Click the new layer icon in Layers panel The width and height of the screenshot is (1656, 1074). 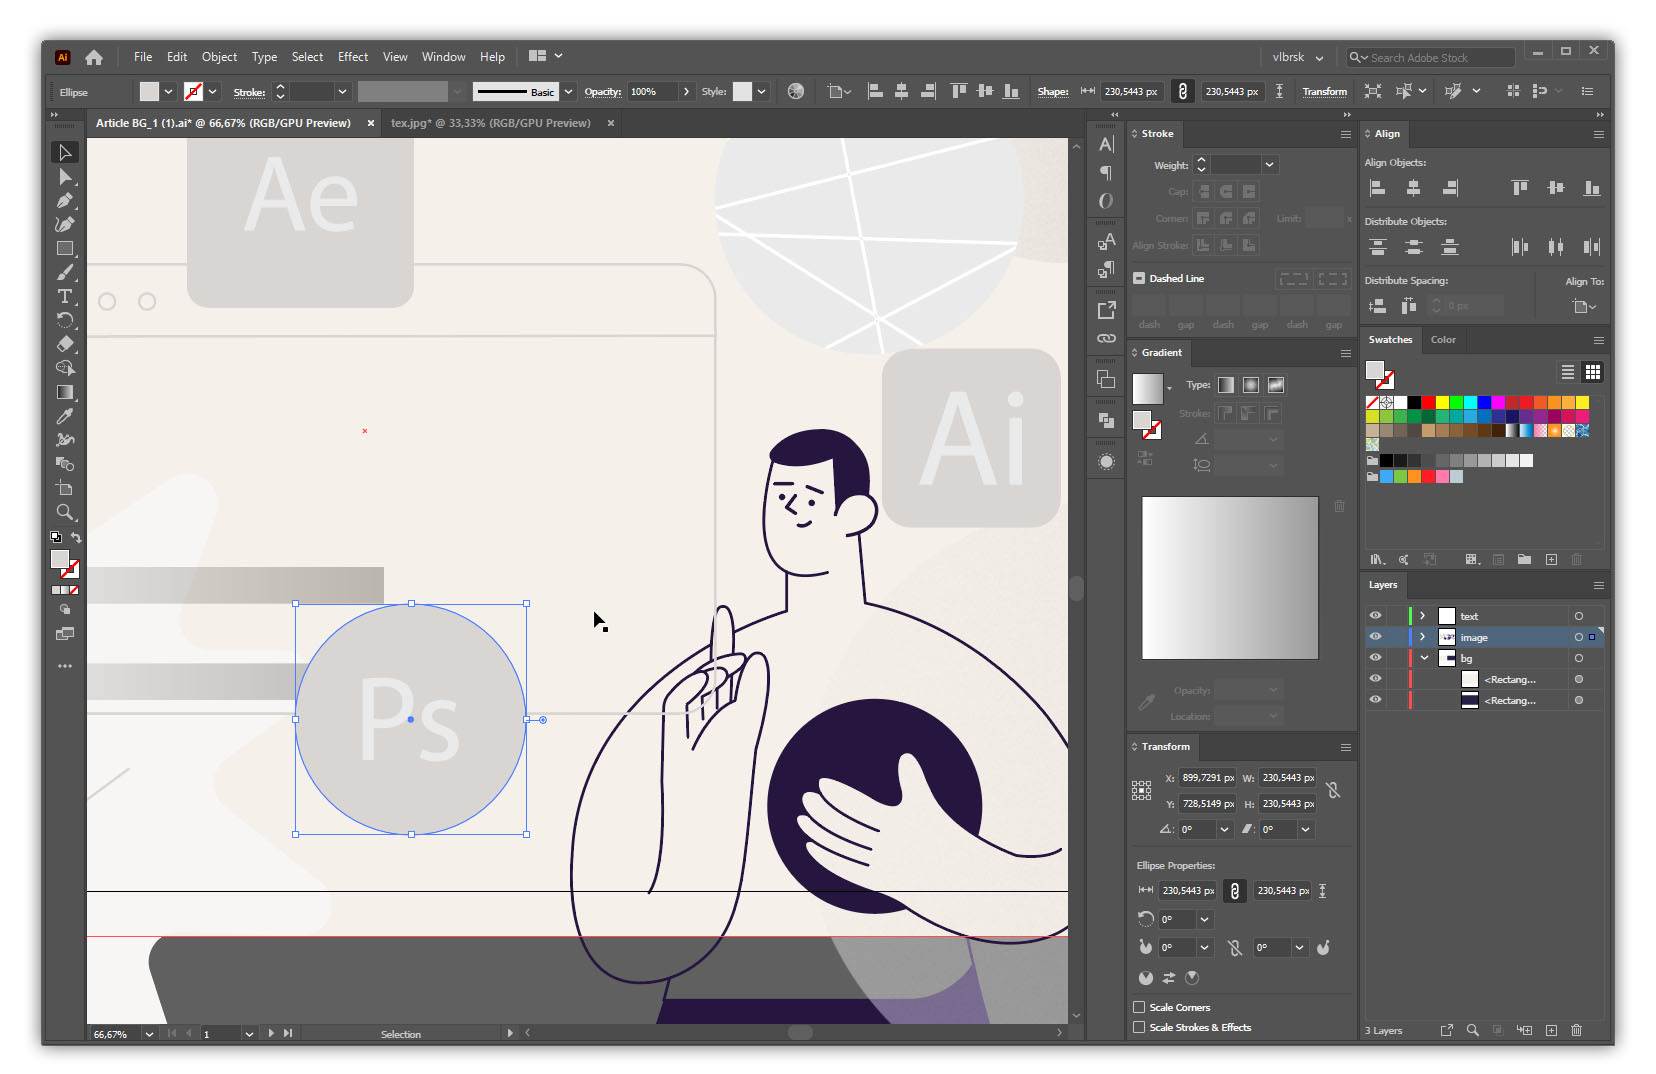(1551, 1030)
